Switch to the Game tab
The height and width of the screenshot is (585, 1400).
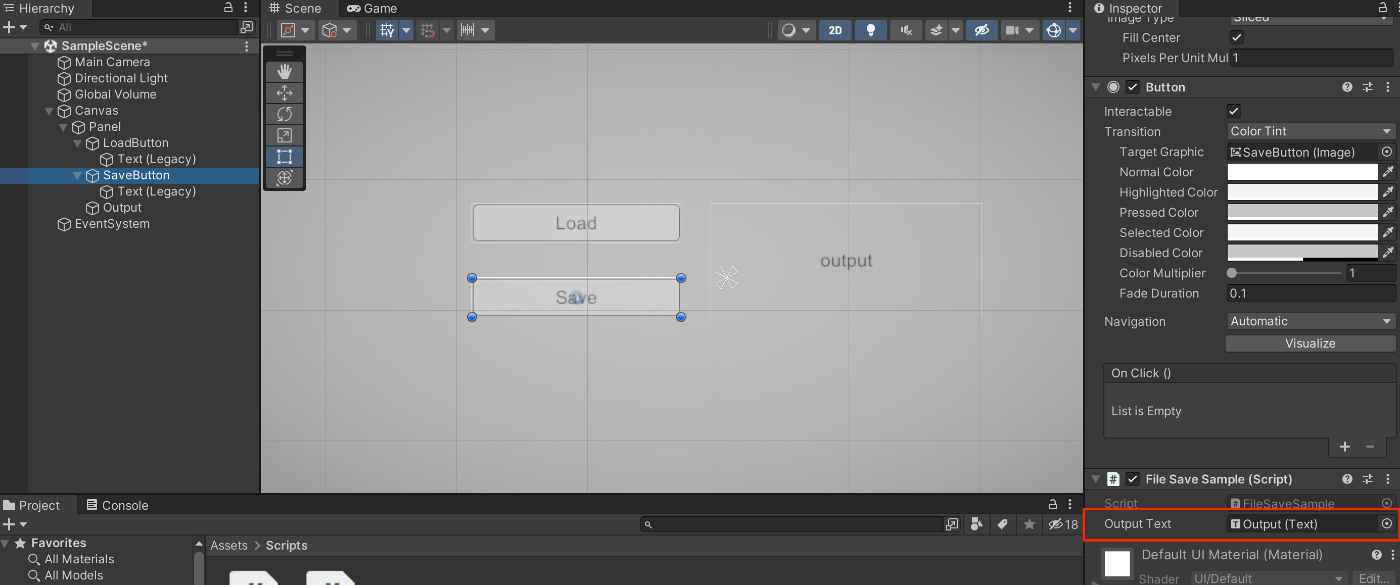372,8
